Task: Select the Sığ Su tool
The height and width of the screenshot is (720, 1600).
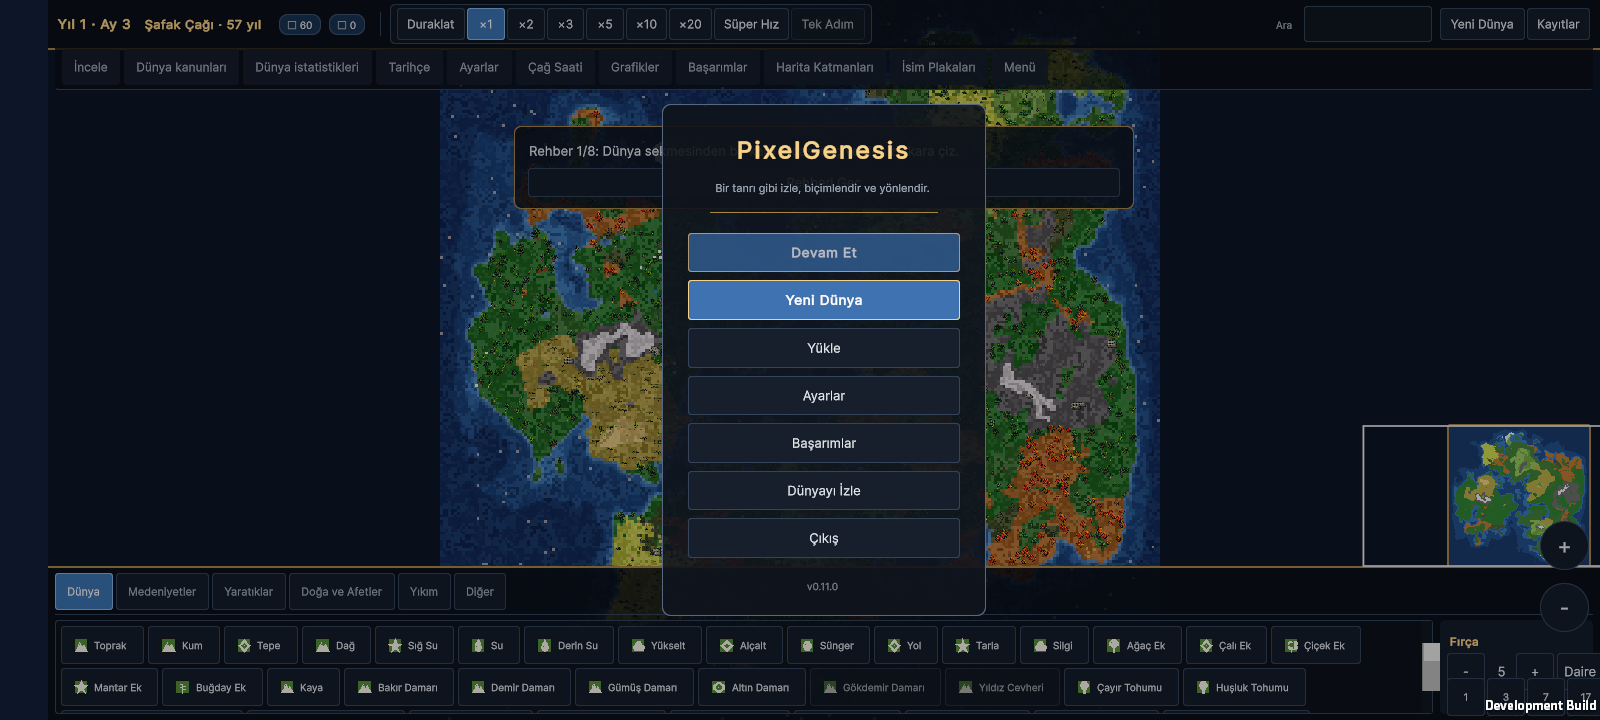Action: click(414, 646)
